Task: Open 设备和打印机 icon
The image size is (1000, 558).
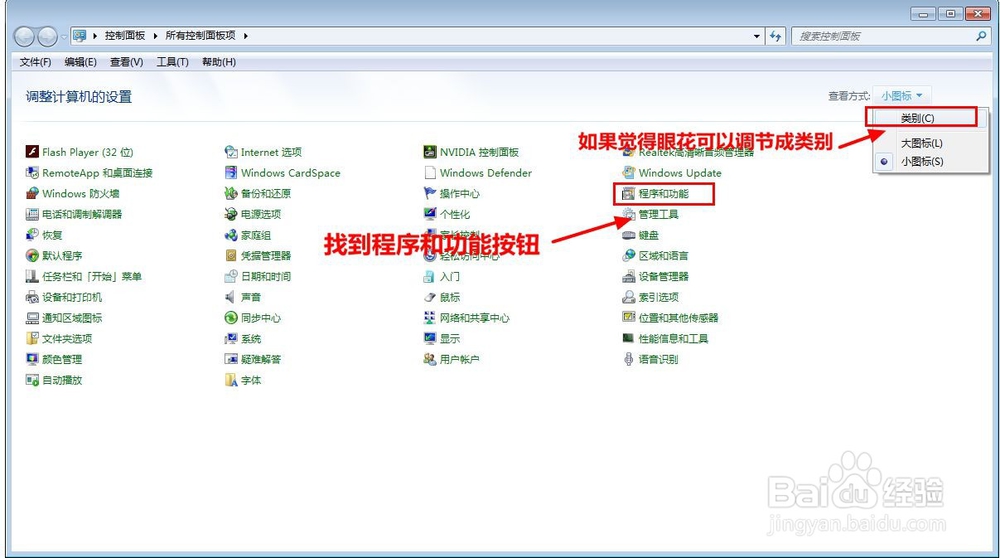Action: click(x=32, y=297)
